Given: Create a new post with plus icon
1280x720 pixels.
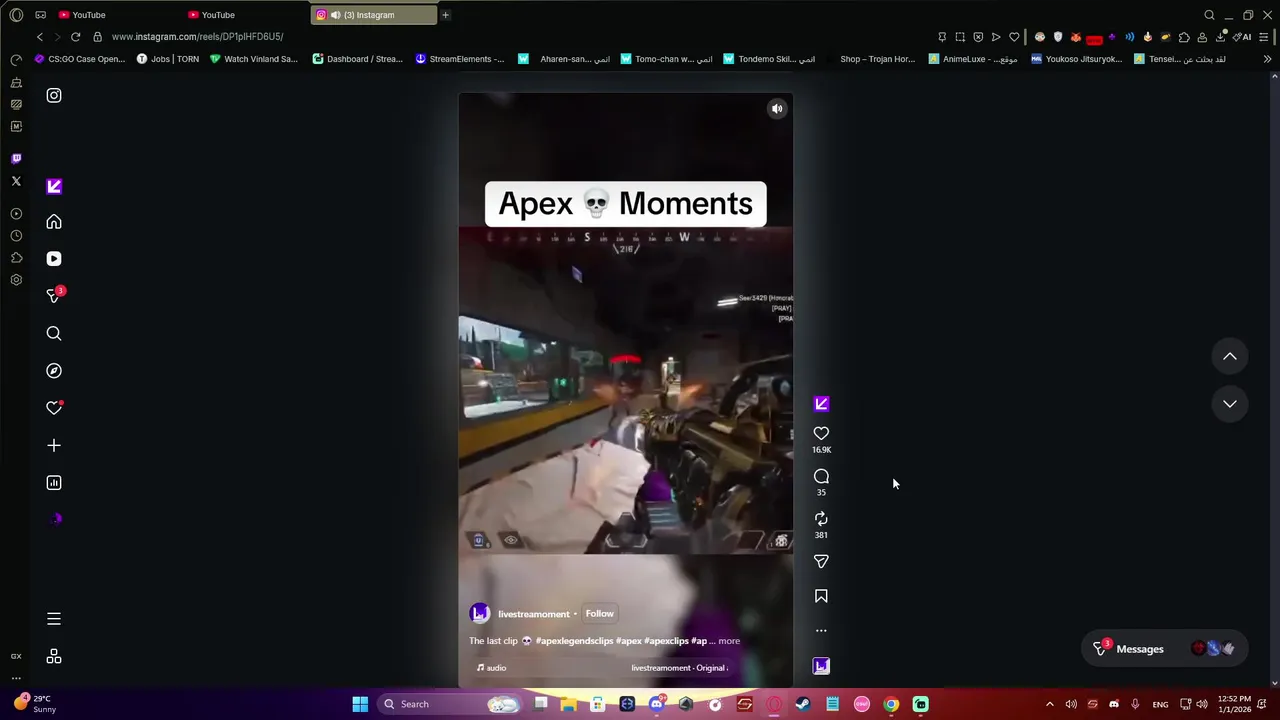Looking at the screenshot, I should coord(54,445).
